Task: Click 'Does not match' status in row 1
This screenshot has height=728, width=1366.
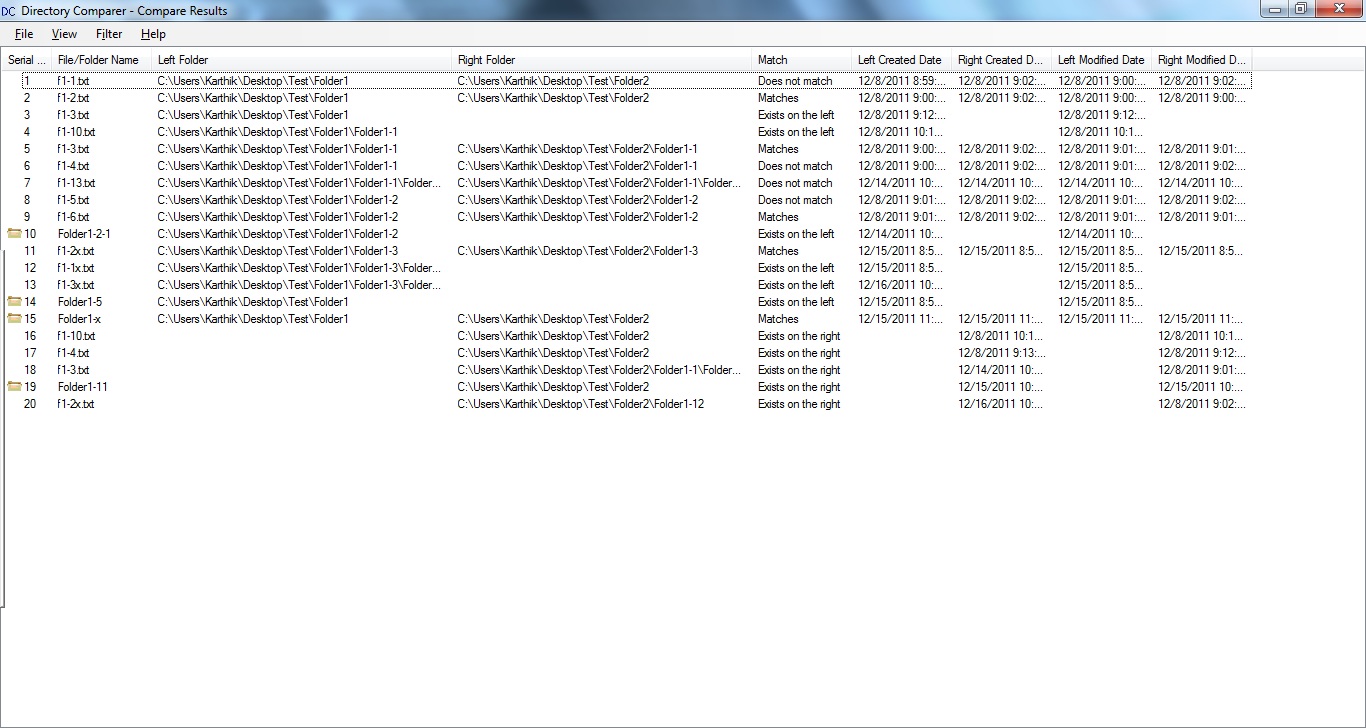Action: click(x=795, y=81)
